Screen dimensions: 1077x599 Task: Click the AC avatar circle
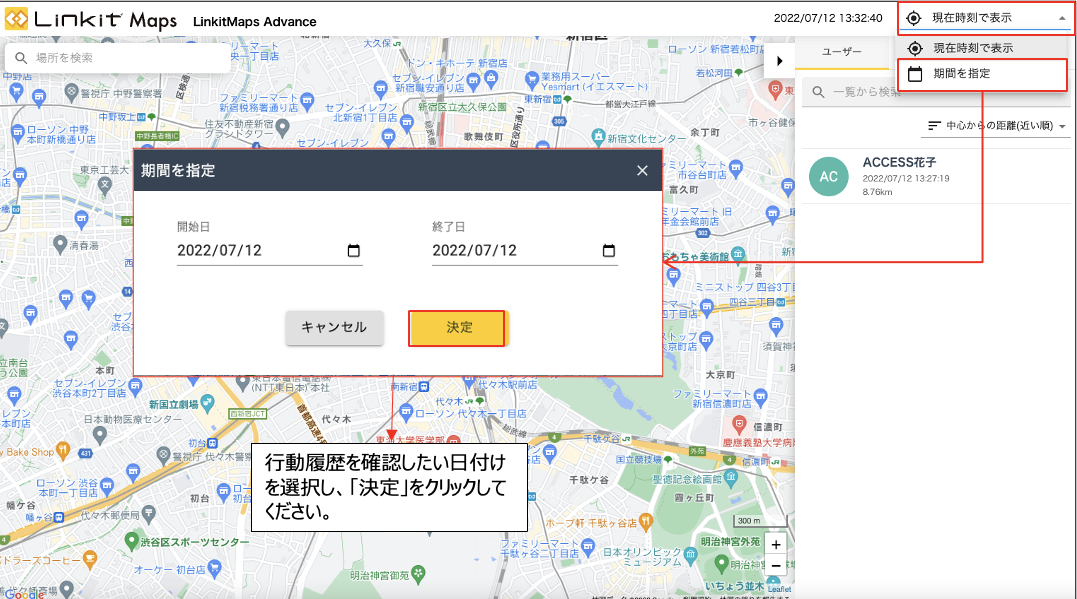click(828, 177)
